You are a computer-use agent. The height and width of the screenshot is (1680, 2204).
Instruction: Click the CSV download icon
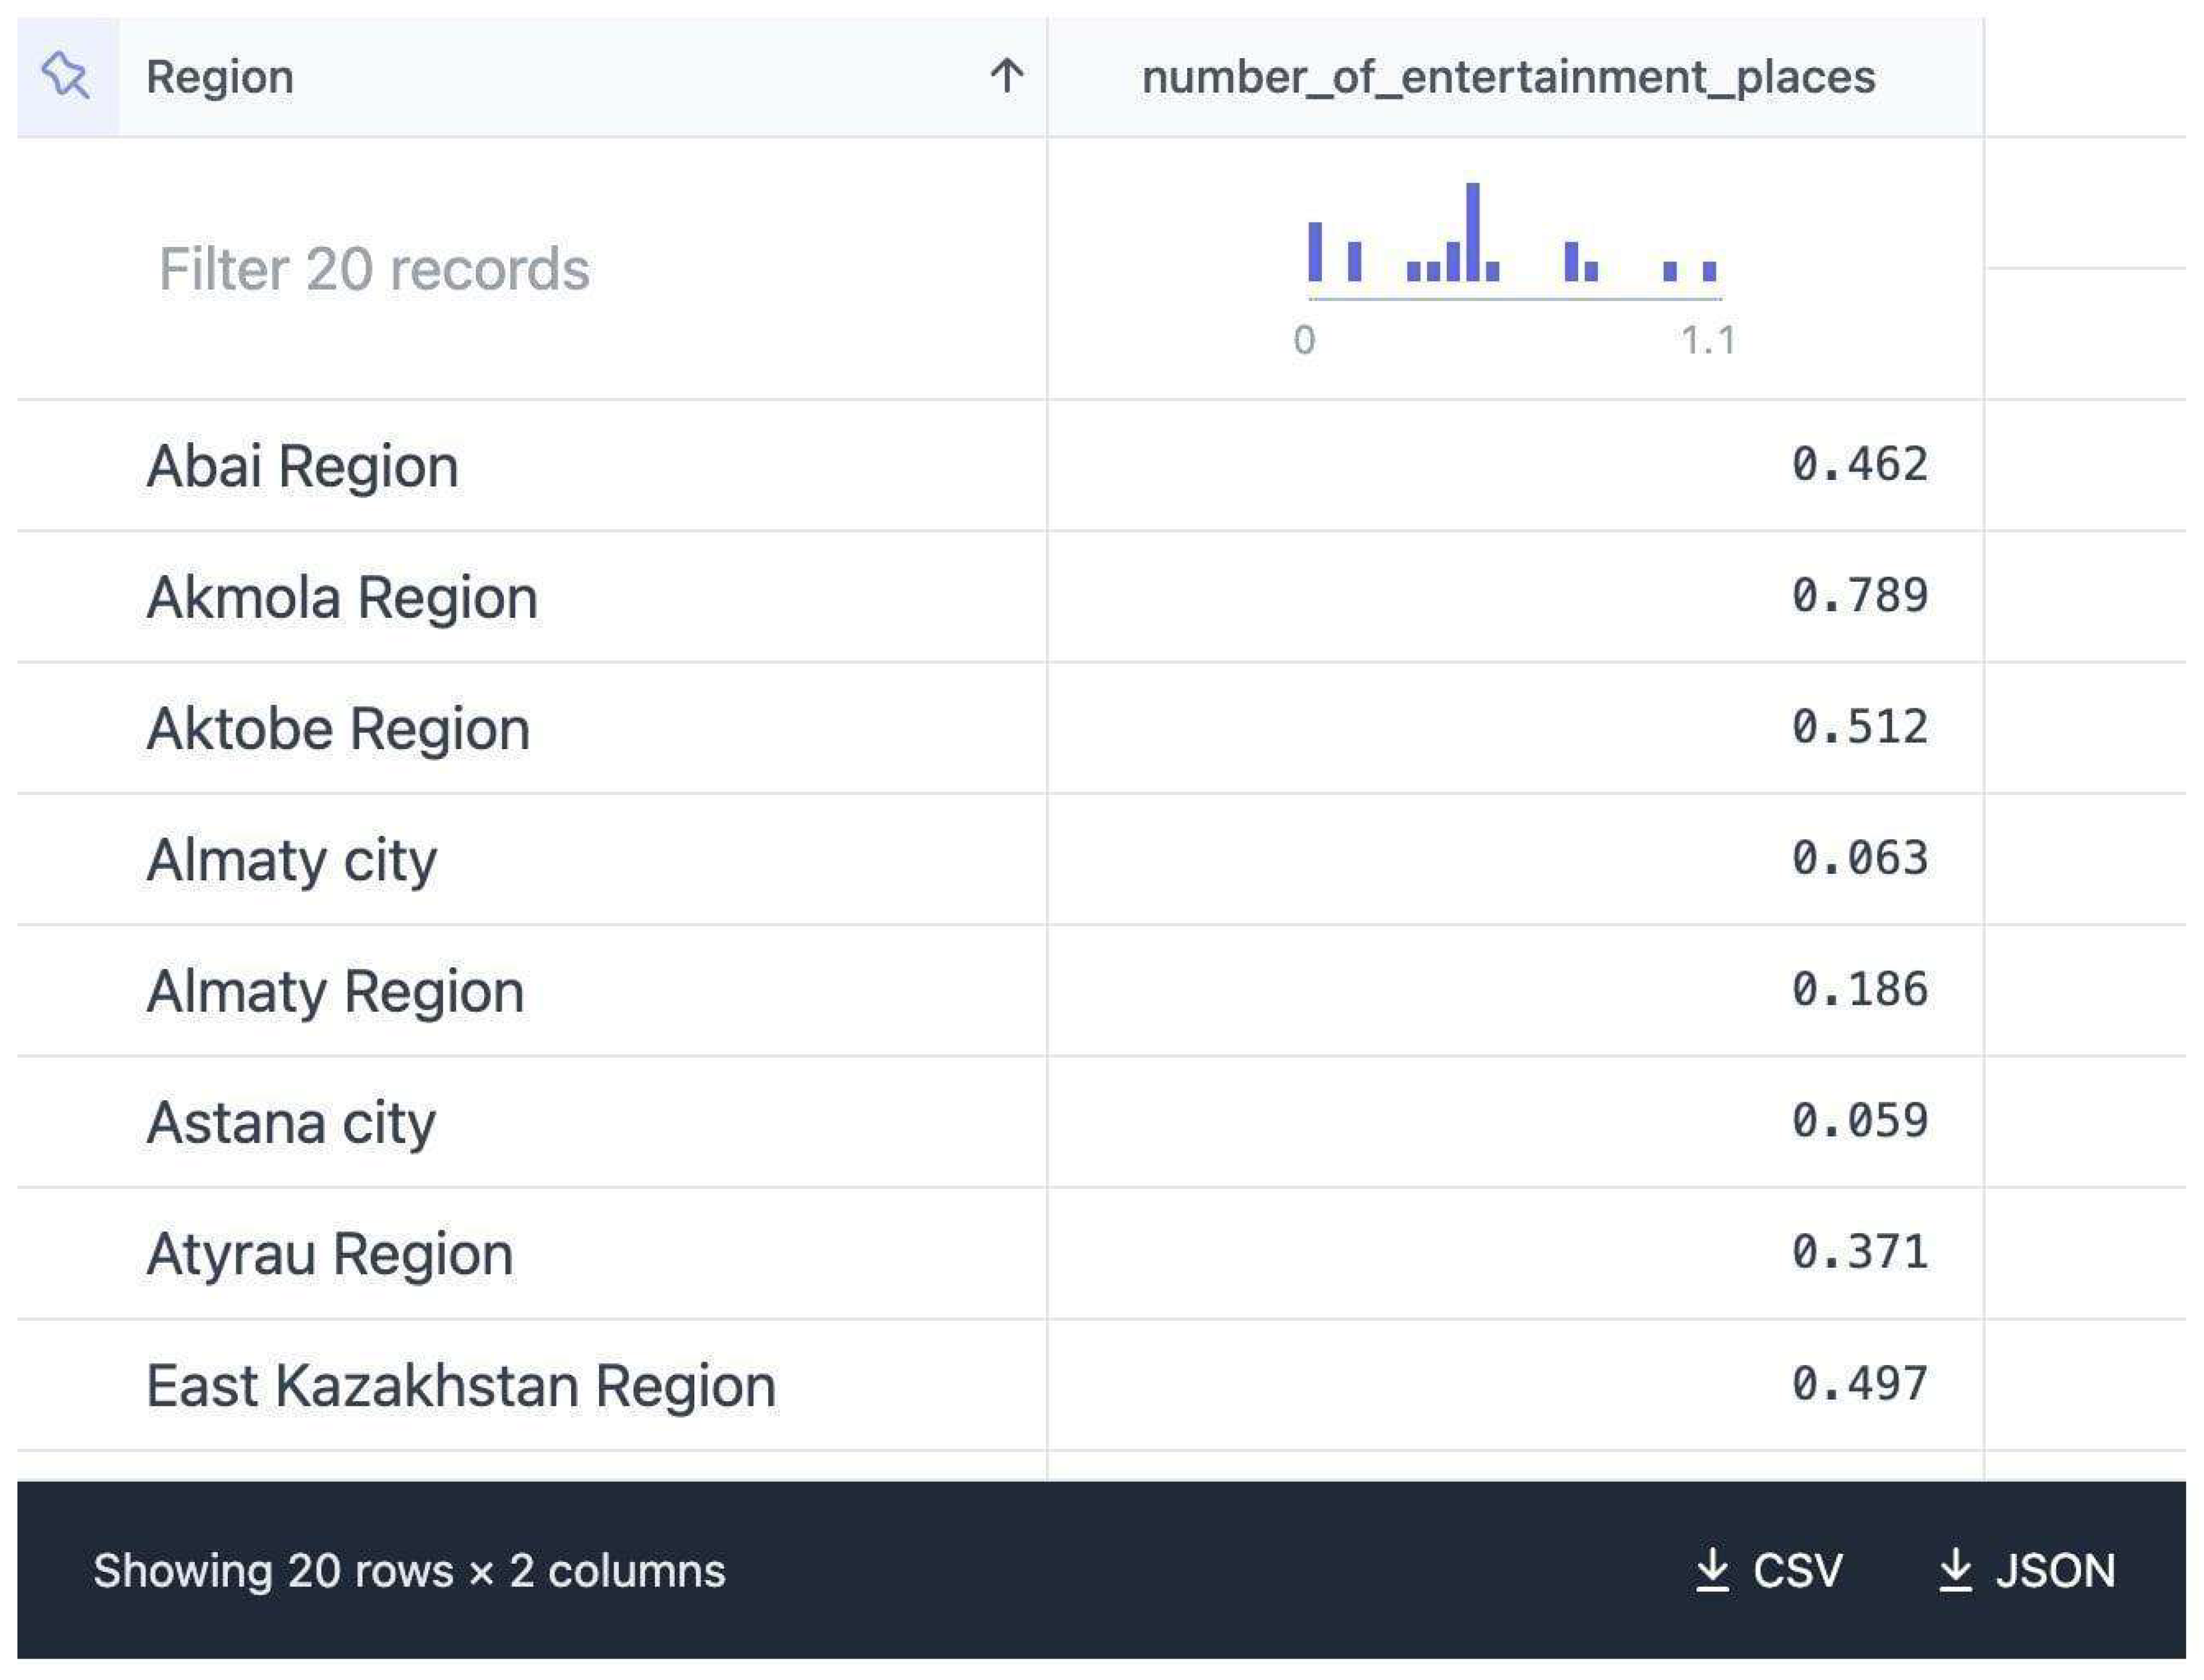[1712, 1570]
